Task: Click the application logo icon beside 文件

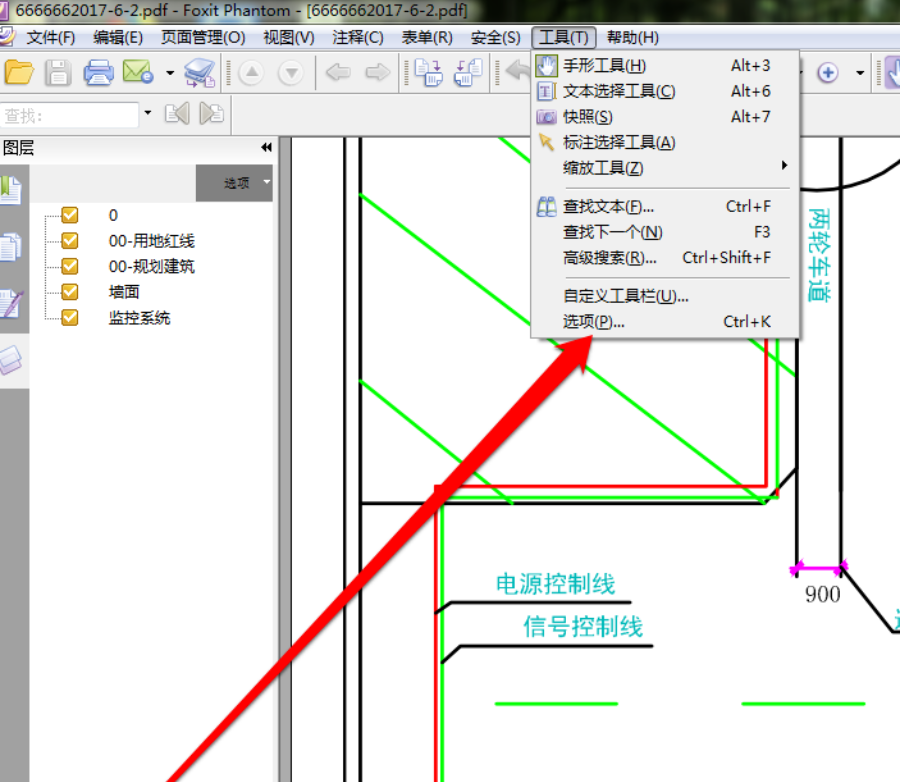Action: (x=7, y=36)
